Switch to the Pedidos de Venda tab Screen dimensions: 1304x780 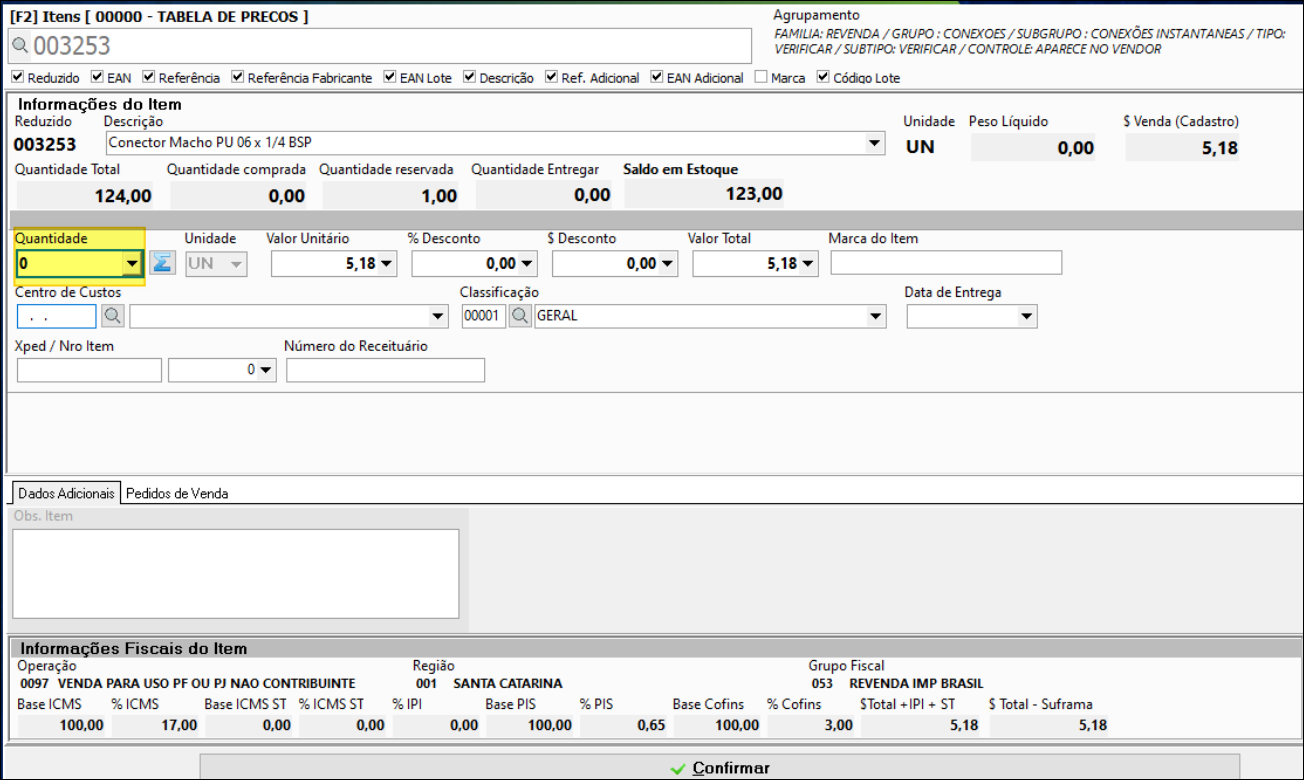pyautogui.click(x=177, y=493)
